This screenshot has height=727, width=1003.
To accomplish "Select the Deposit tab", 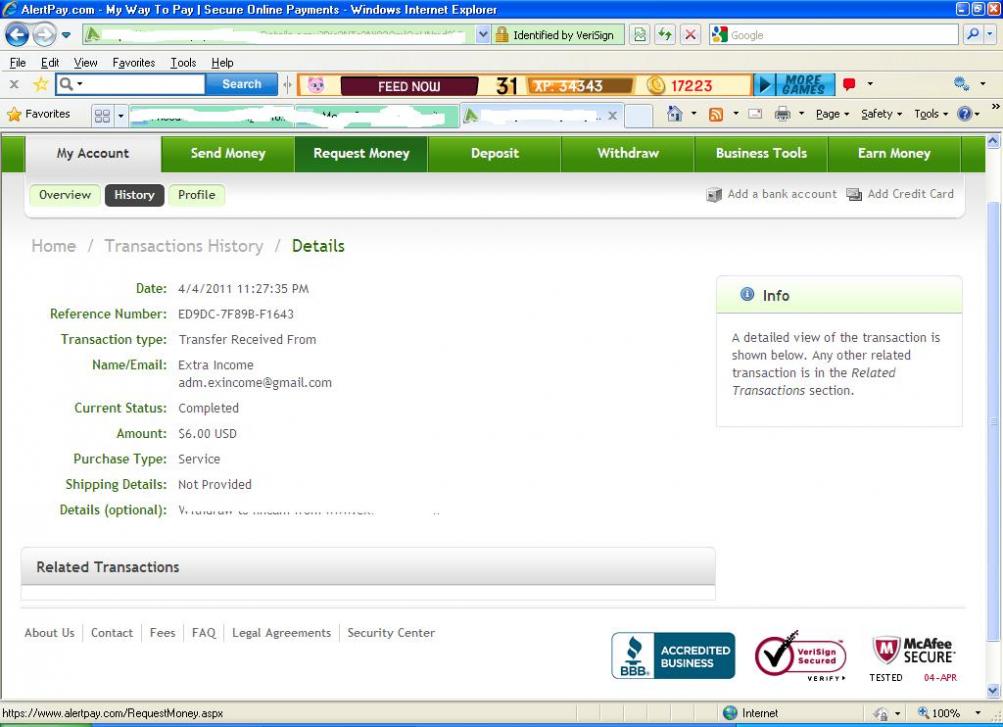I will pyautogui.click(x=494, y=153).
